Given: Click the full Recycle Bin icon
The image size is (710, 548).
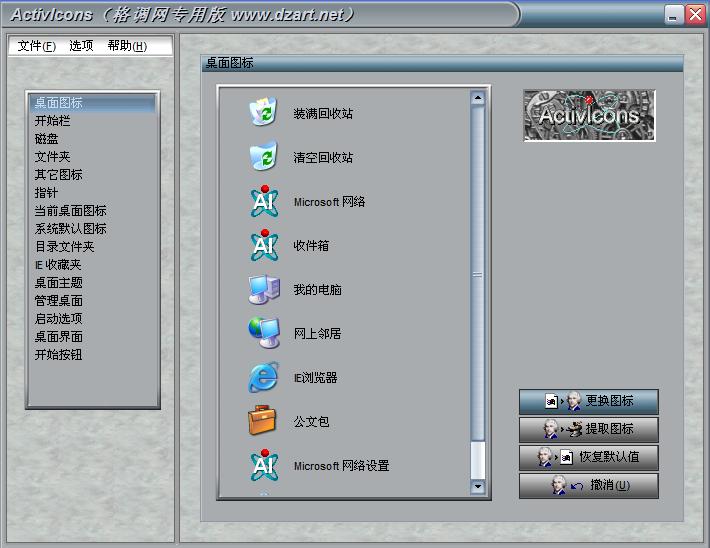Looking at the screenshot, I should [x=263, y=111].
